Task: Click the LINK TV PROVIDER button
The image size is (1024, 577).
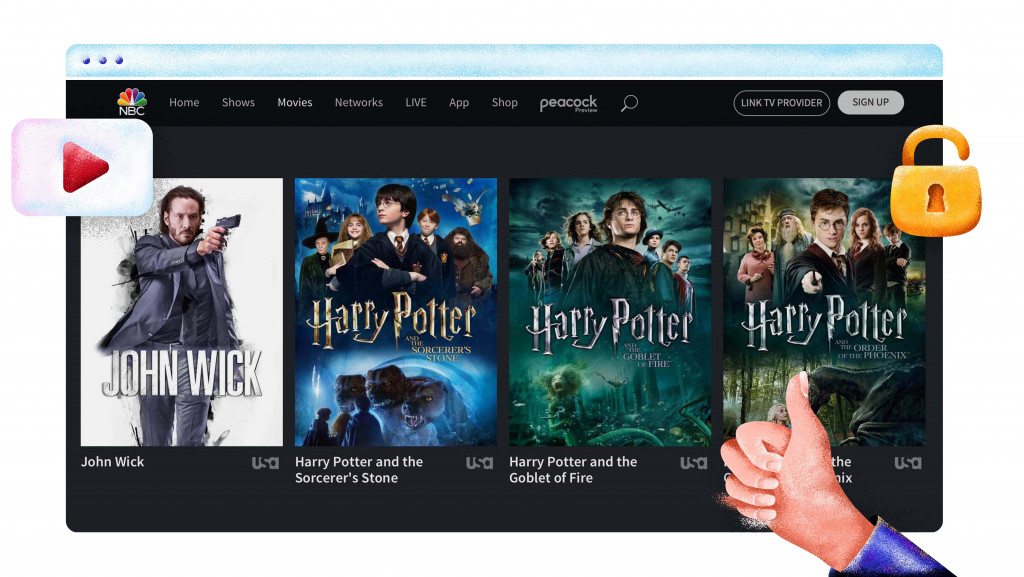Action: point(782,102)
